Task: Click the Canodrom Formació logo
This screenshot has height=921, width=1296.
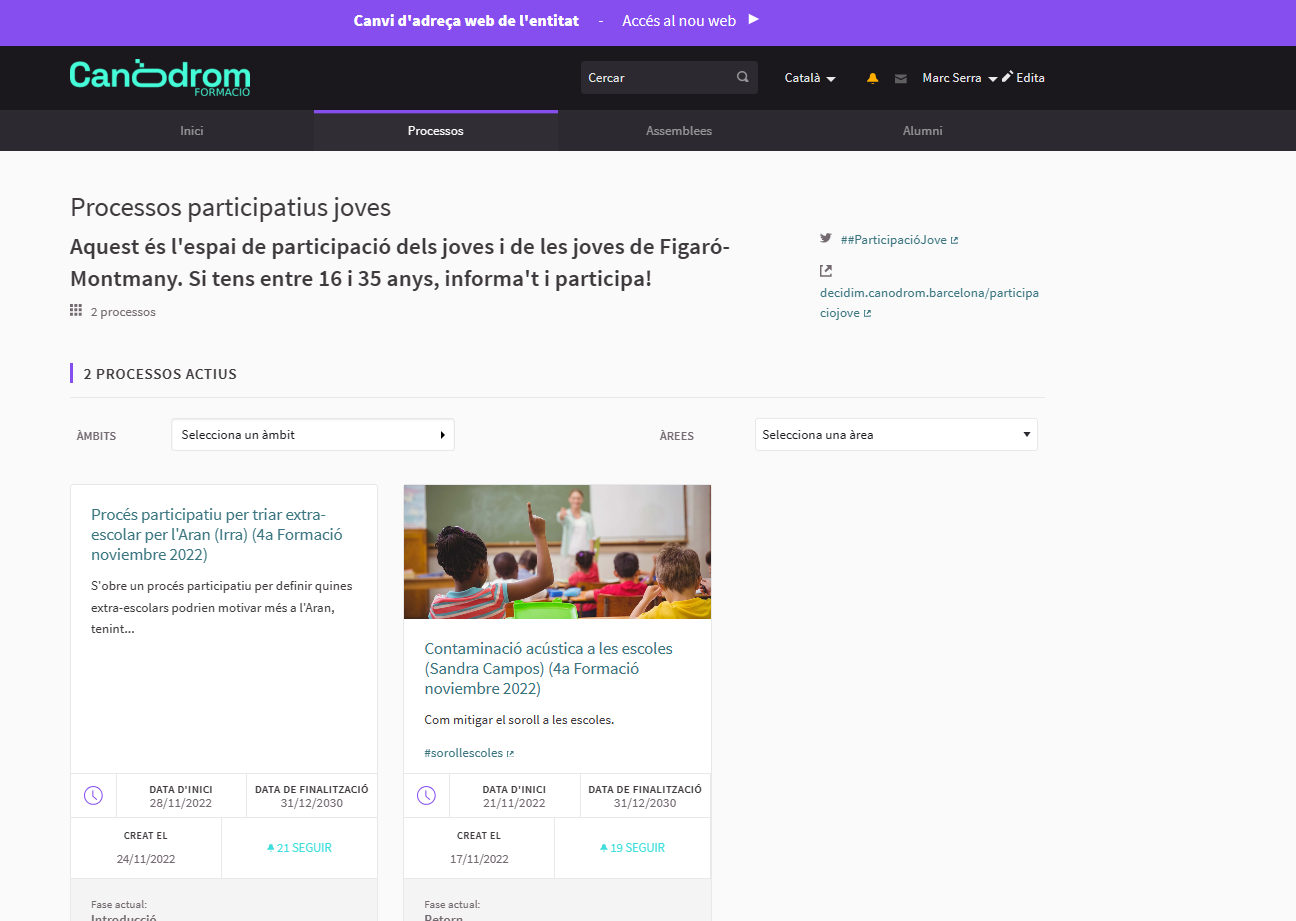Action: tap(160, 78)
